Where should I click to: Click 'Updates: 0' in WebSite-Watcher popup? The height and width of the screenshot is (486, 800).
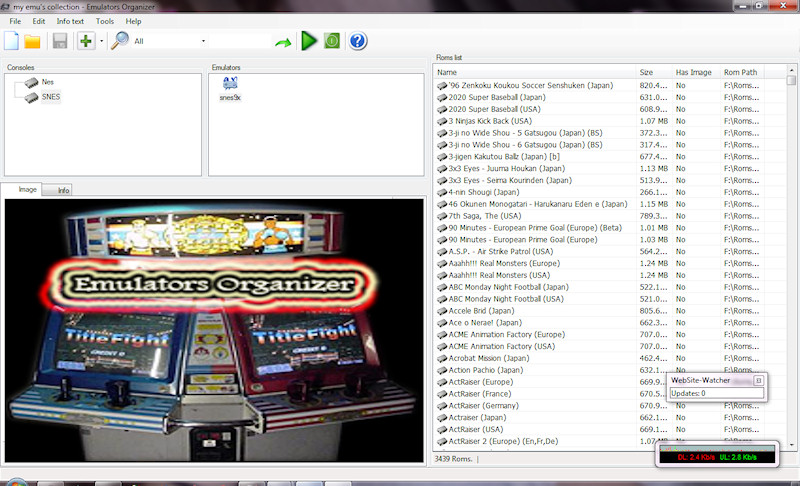(x=716, y=393)
